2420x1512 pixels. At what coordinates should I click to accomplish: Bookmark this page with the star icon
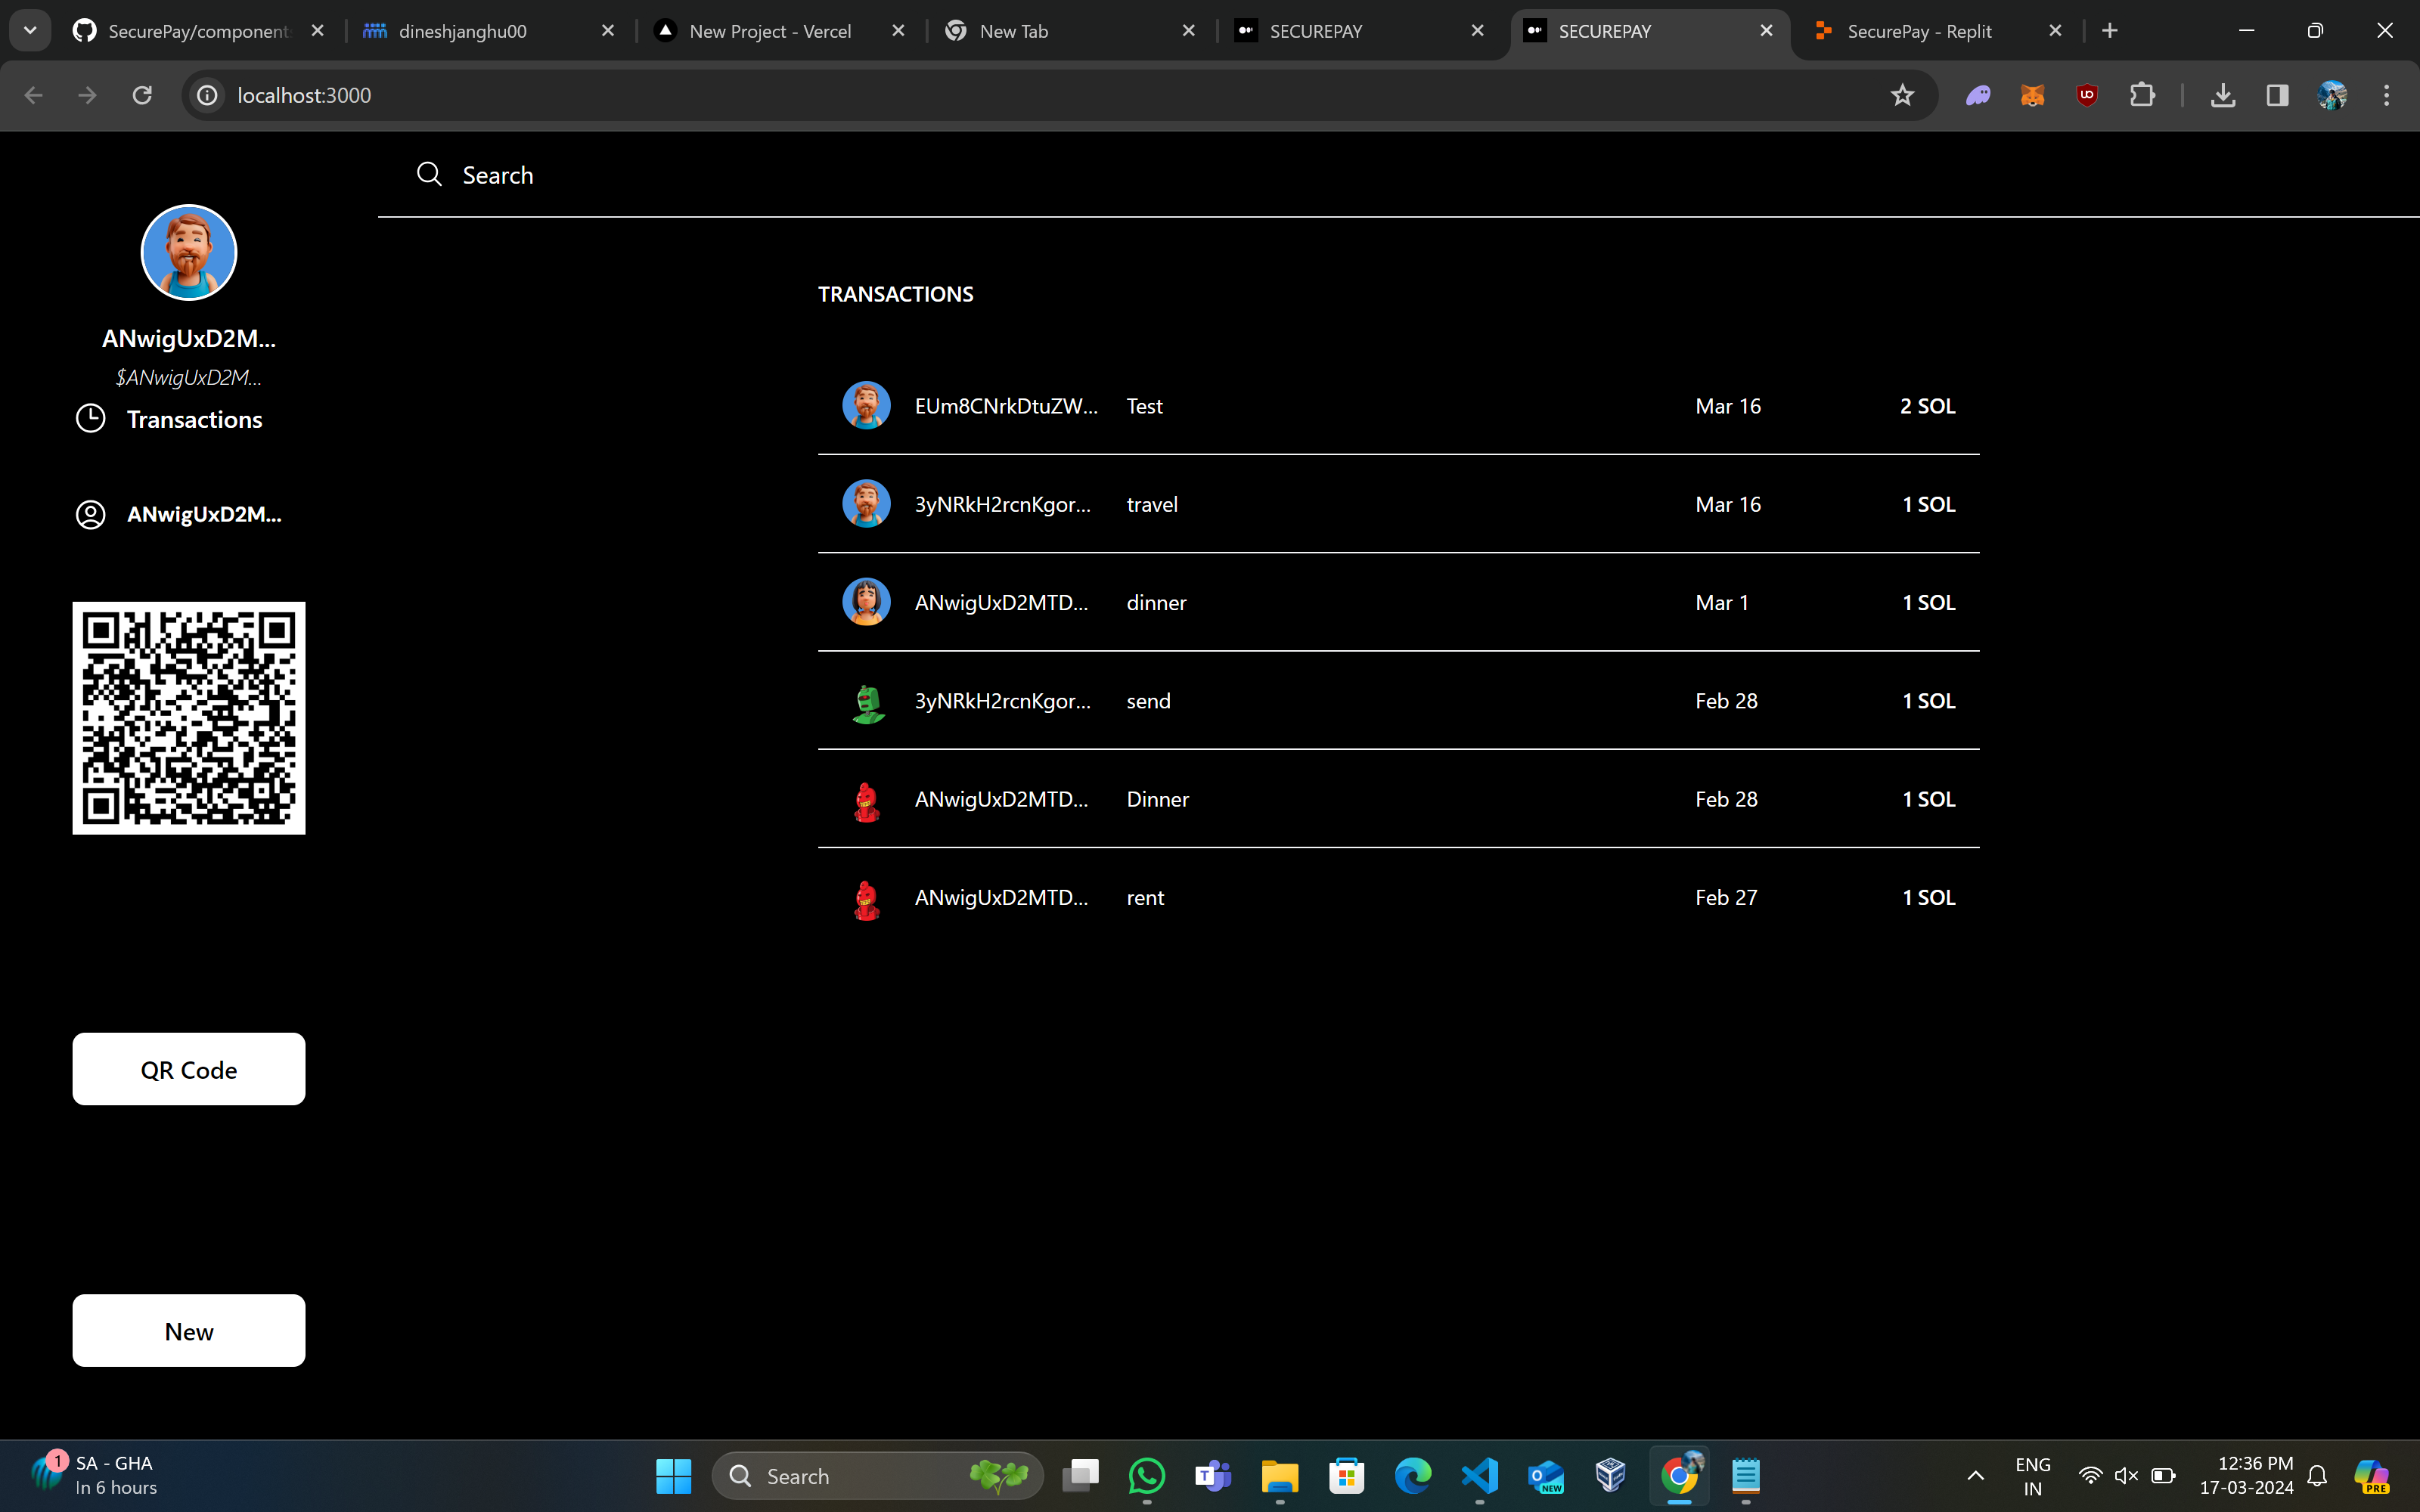1902,95
